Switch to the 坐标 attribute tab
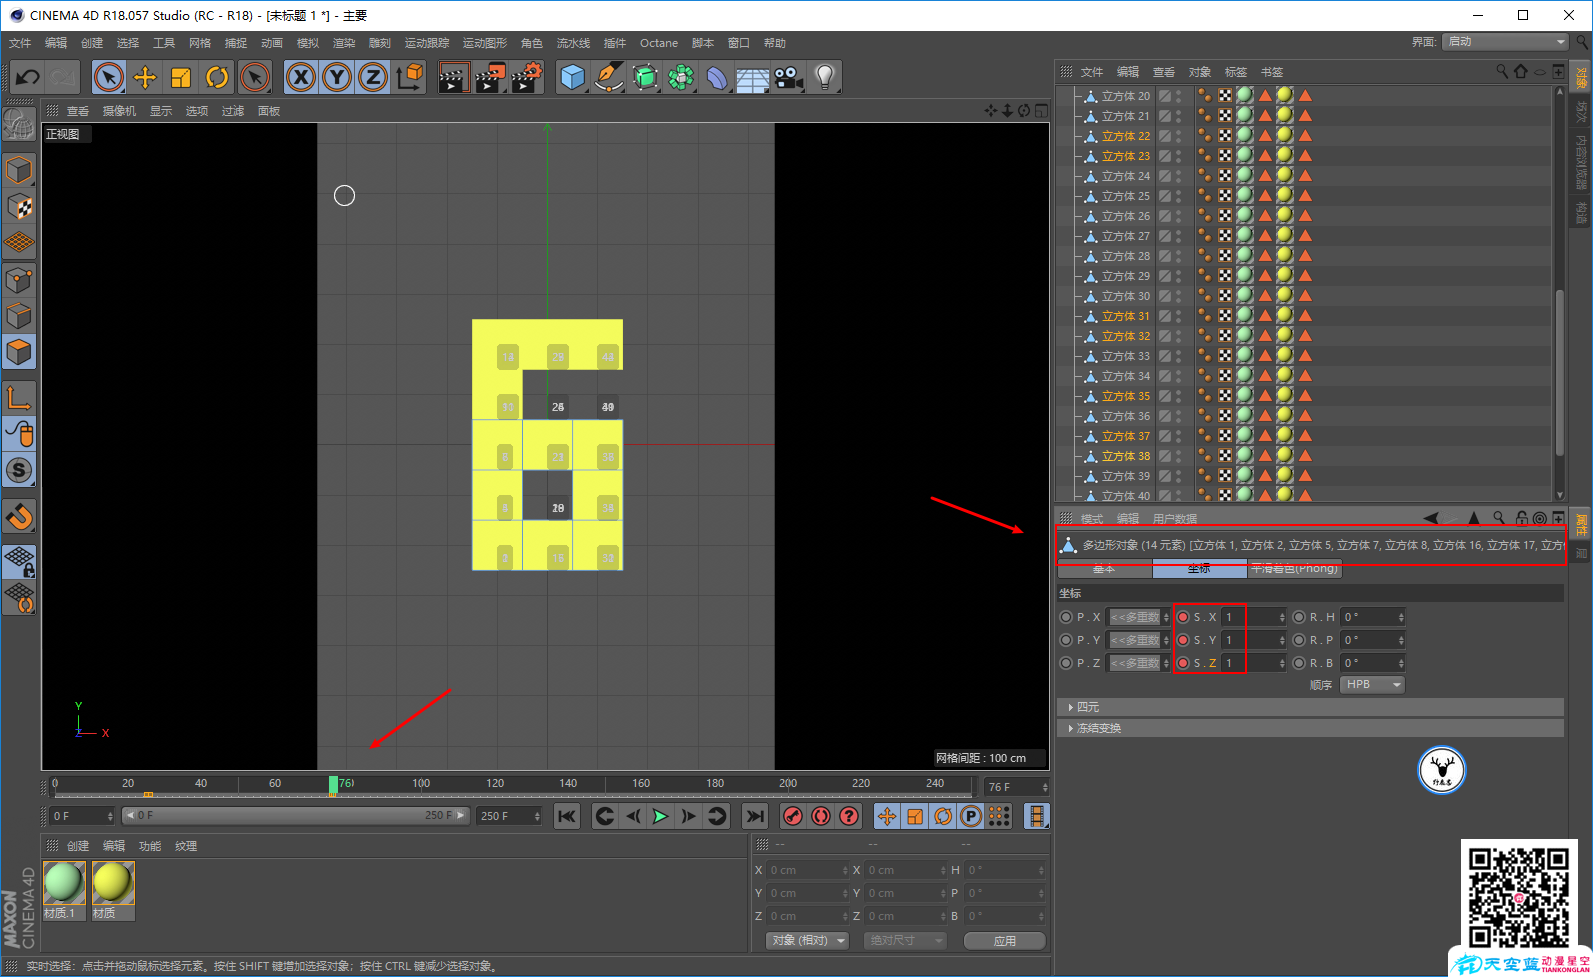Screen dimensions: 1593x977 coord(1199,568)
